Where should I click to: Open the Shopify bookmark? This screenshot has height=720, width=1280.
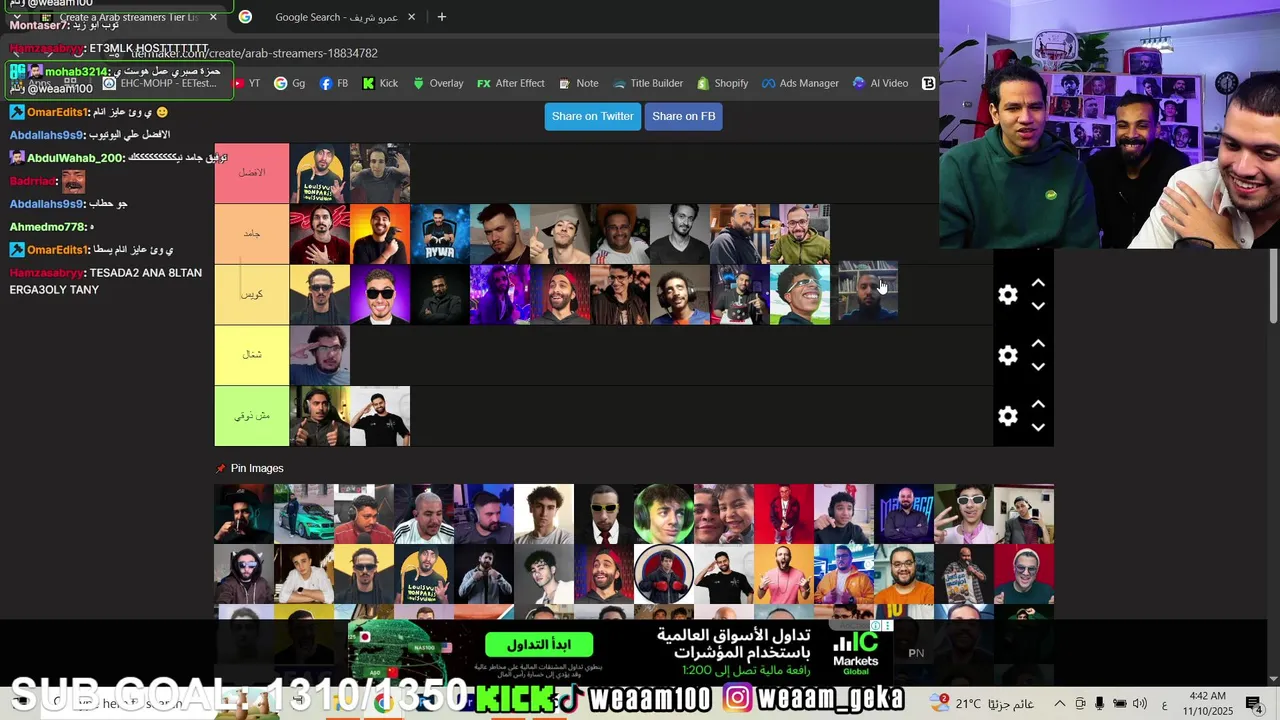pos(722,83)
